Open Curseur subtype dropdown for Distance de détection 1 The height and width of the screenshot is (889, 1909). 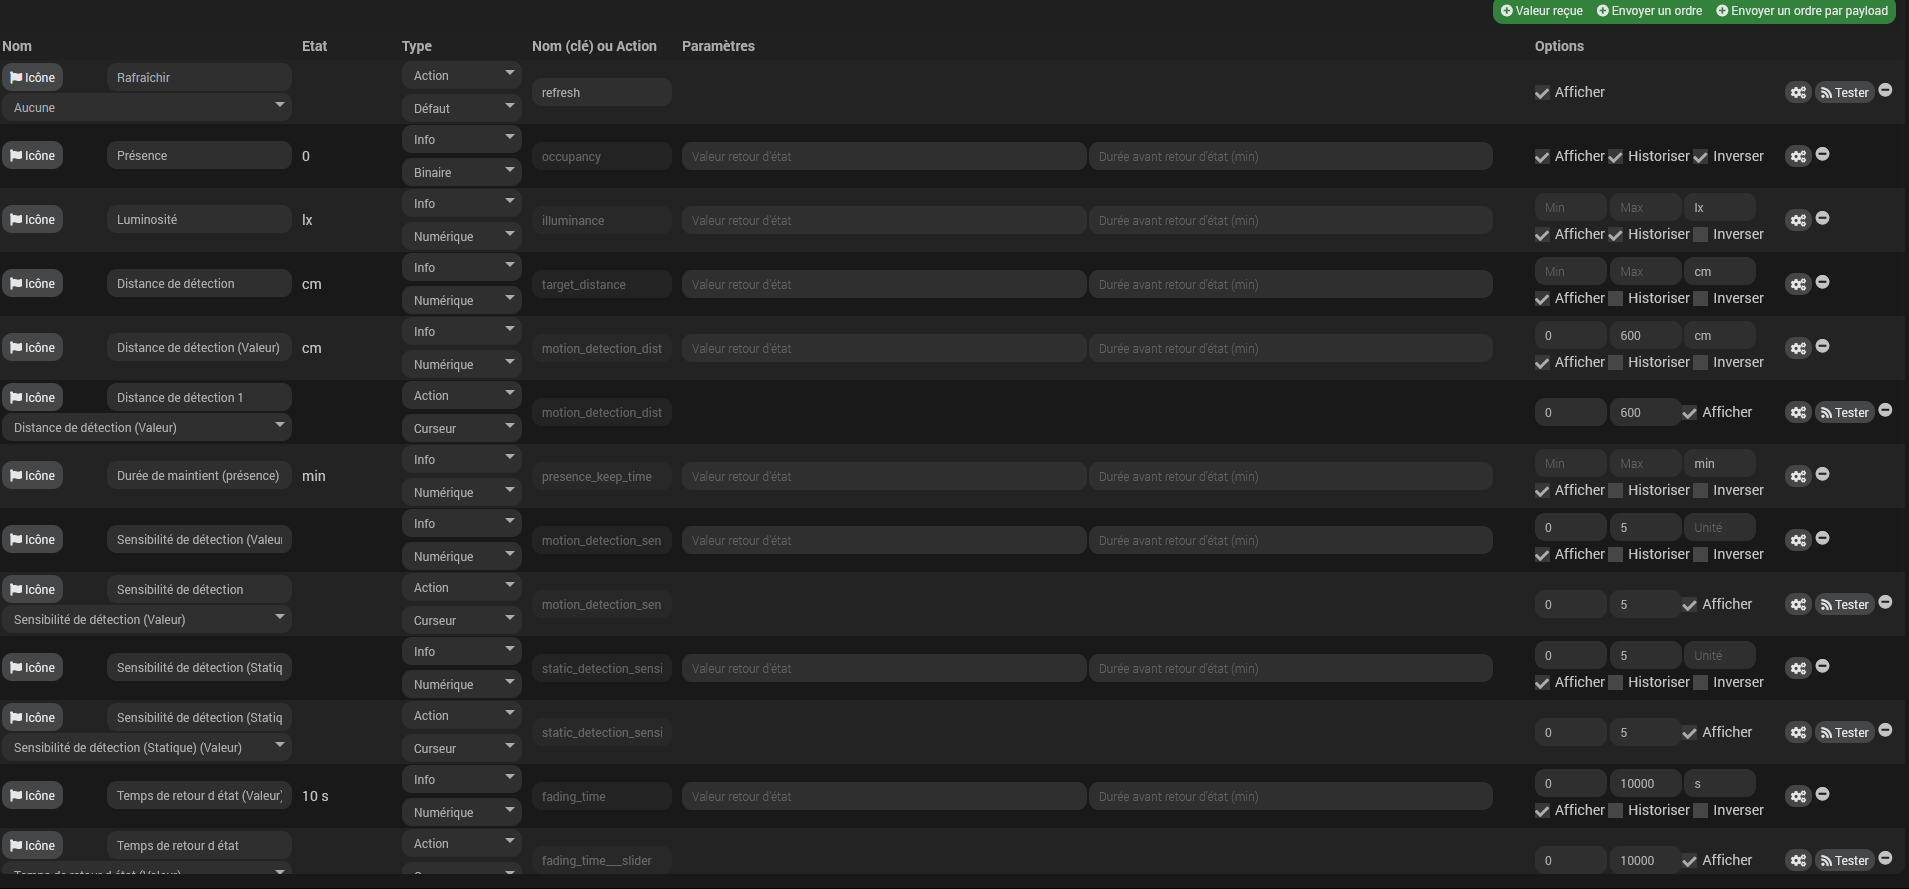coord(462,428)
